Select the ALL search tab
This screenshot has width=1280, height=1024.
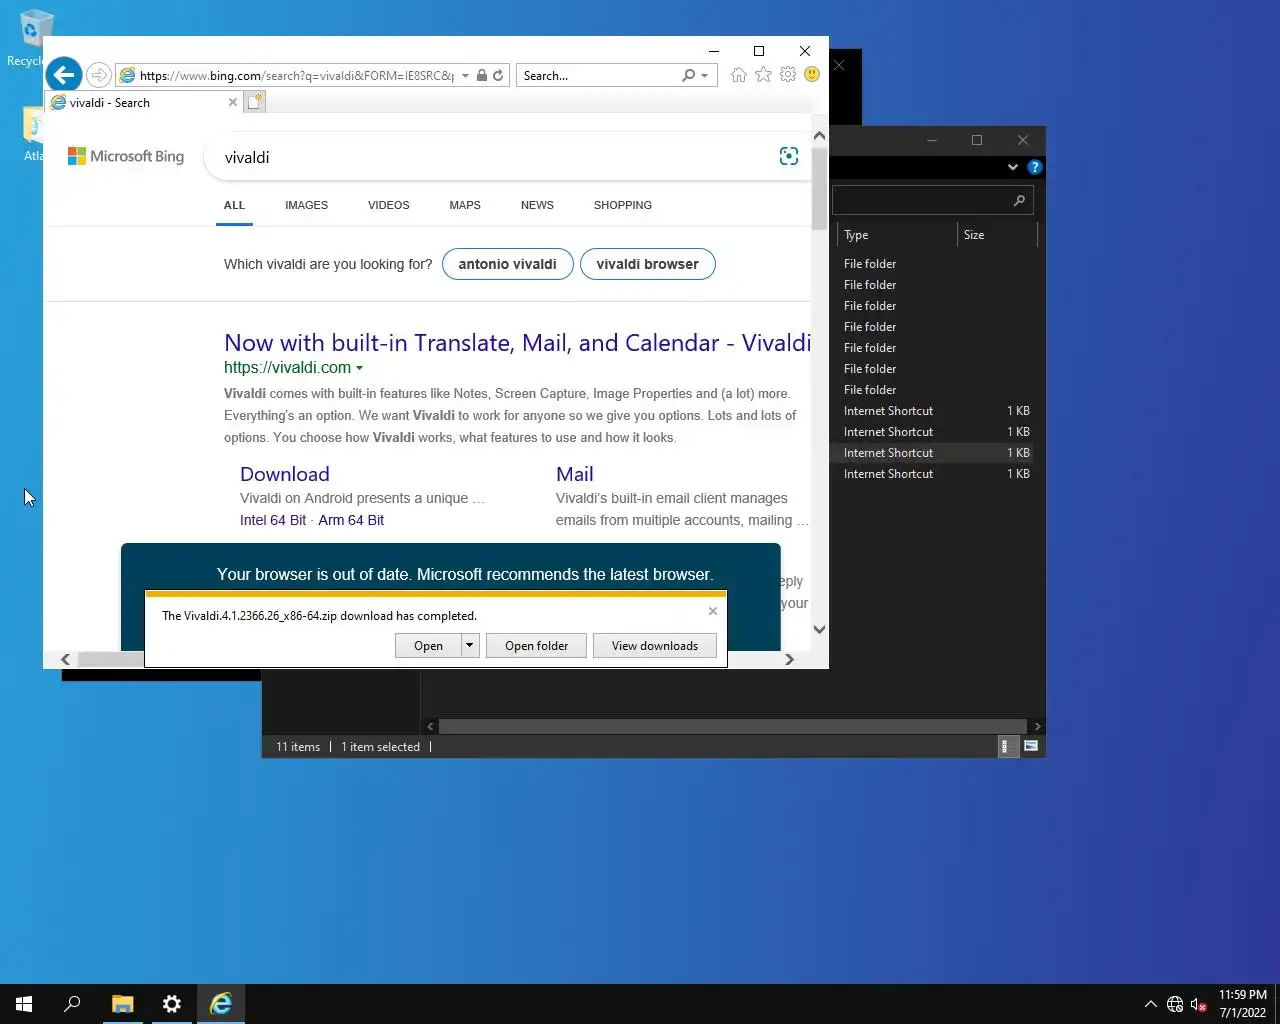click(x=234, y=205)
